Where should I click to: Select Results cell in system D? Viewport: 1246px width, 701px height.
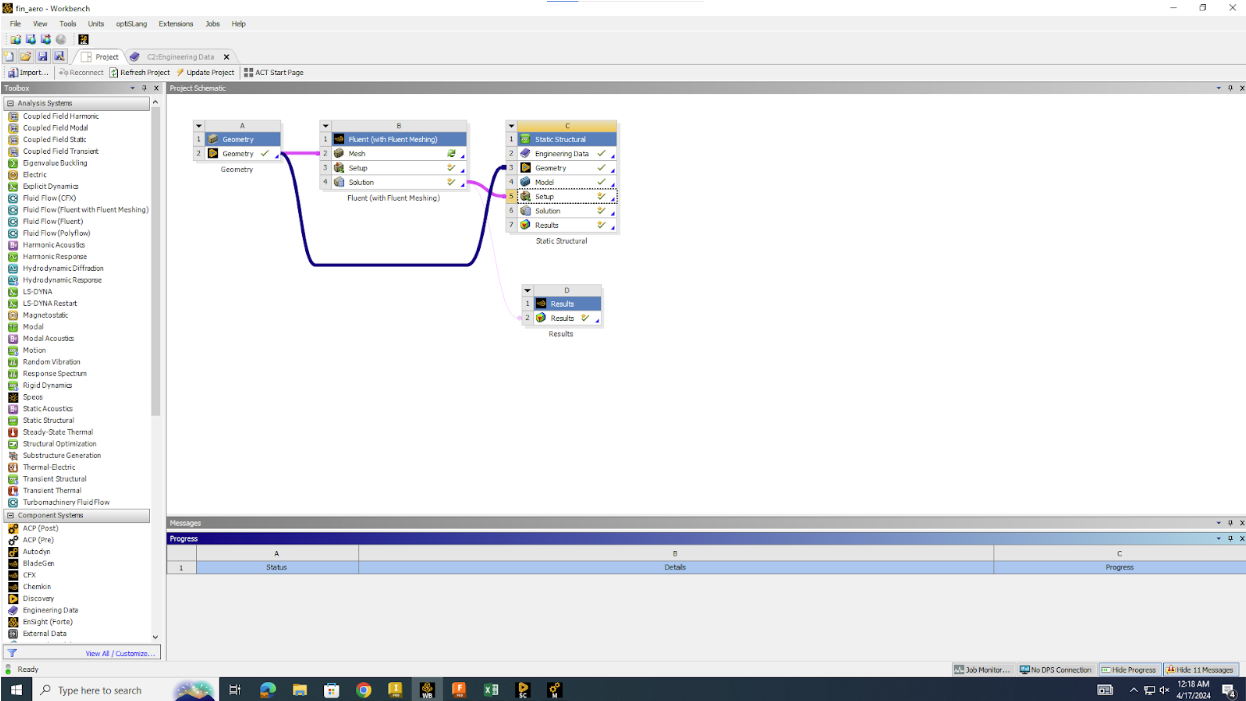(567, 318)
